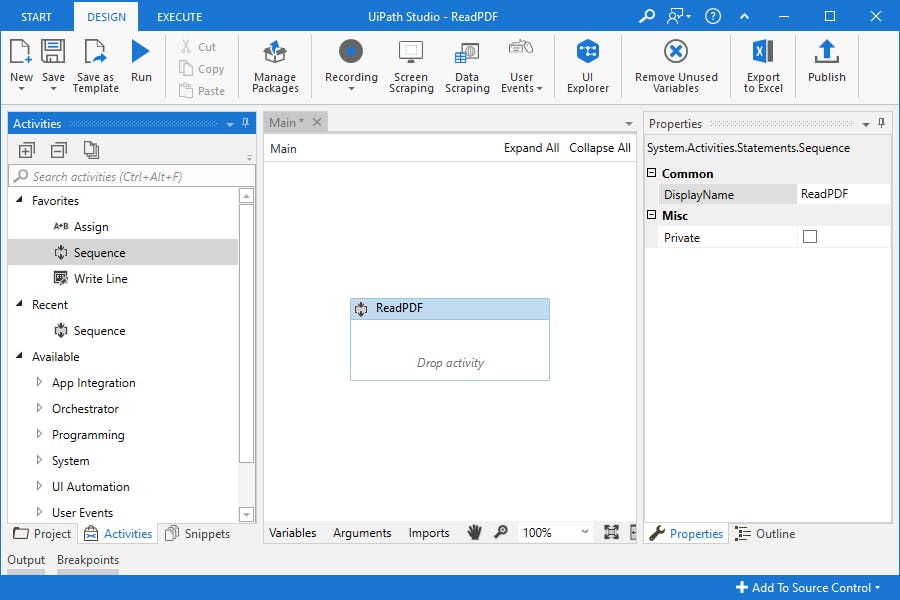900x600 pixels.
Task: Expand the UI Automation category
Action: coord(39,486)
